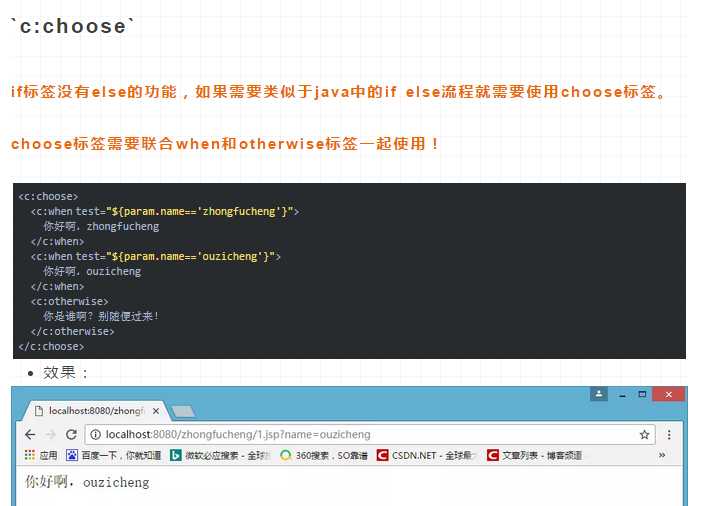Viewport: 703px width, 506px height.
Task: Click the 'zhongfucheng' test expression line
Action: click(x=165, y=211)
